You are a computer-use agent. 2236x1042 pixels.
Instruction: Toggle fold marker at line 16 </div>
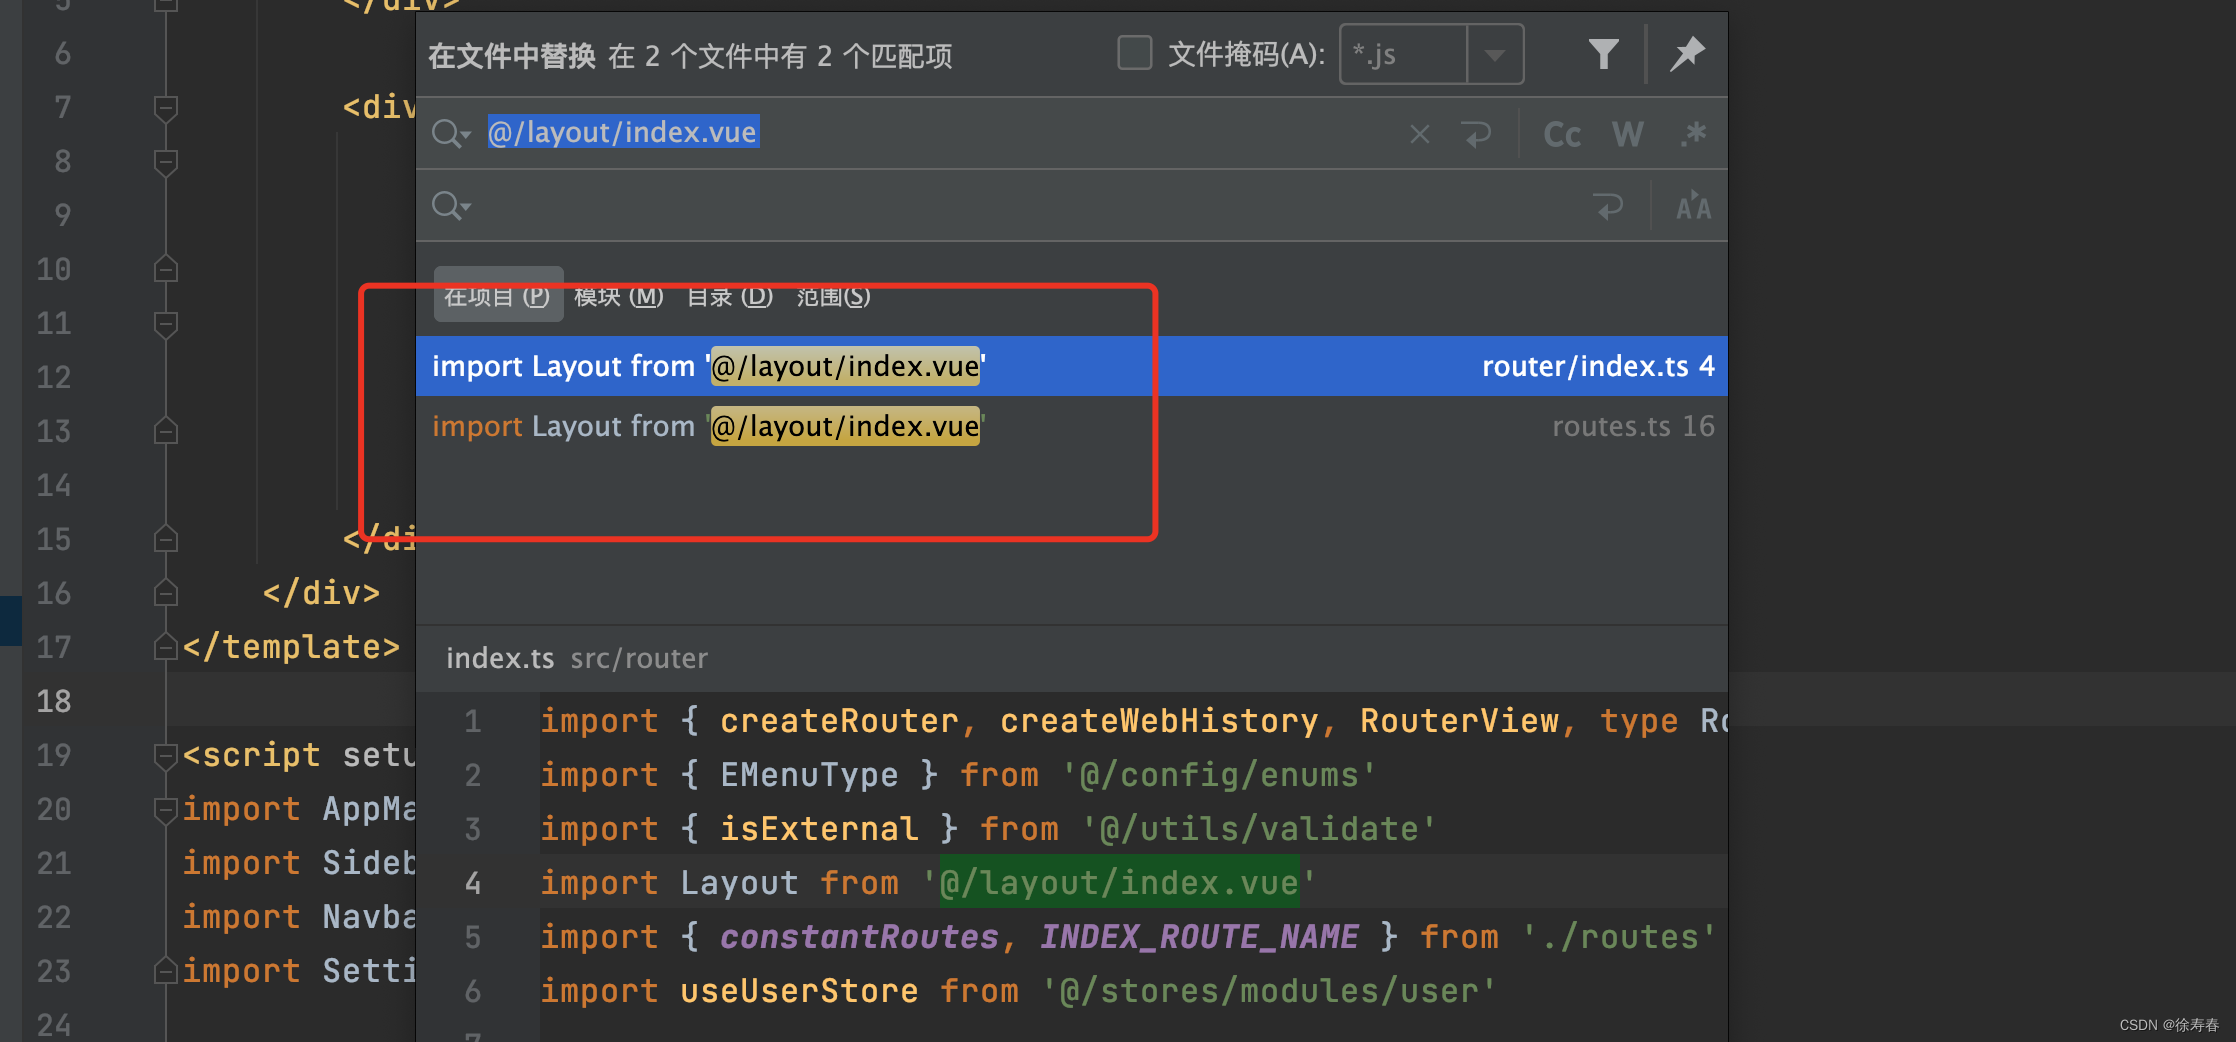coord(166,593)
